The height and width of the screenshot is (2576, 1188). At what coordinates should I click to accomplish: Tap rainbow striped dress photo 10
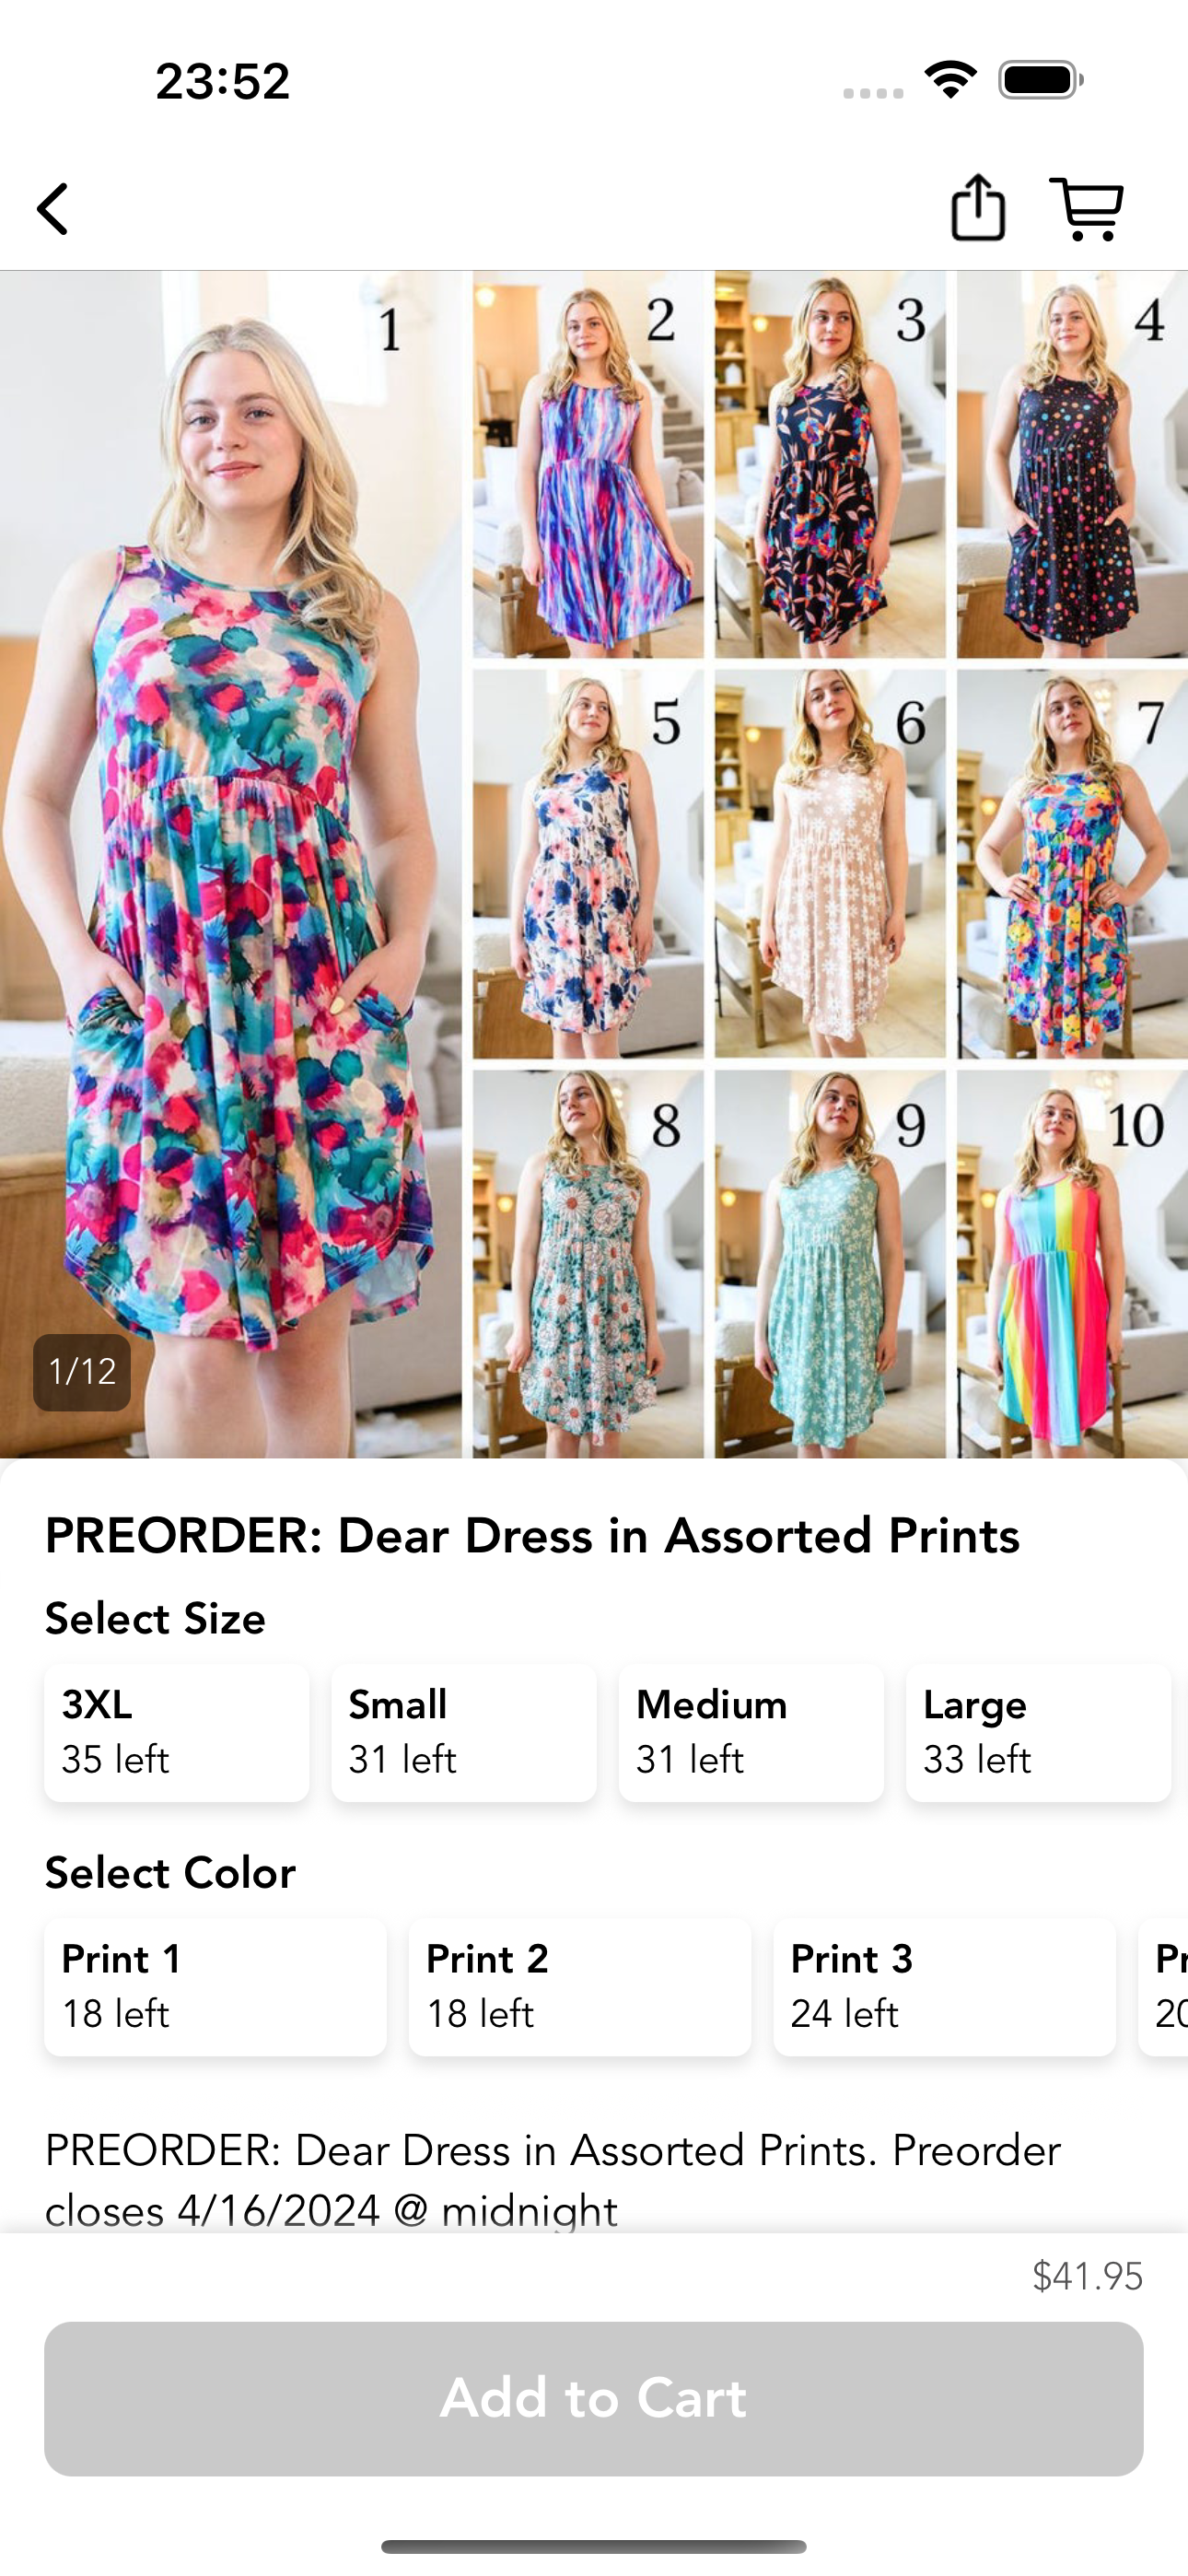tap(1072, 1264)
